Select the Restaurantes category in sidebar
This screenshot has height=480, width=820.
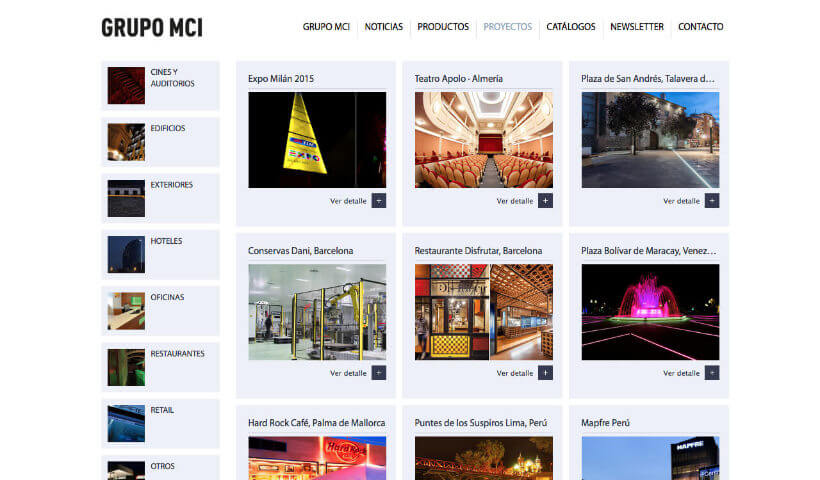[x=177, y=354]
